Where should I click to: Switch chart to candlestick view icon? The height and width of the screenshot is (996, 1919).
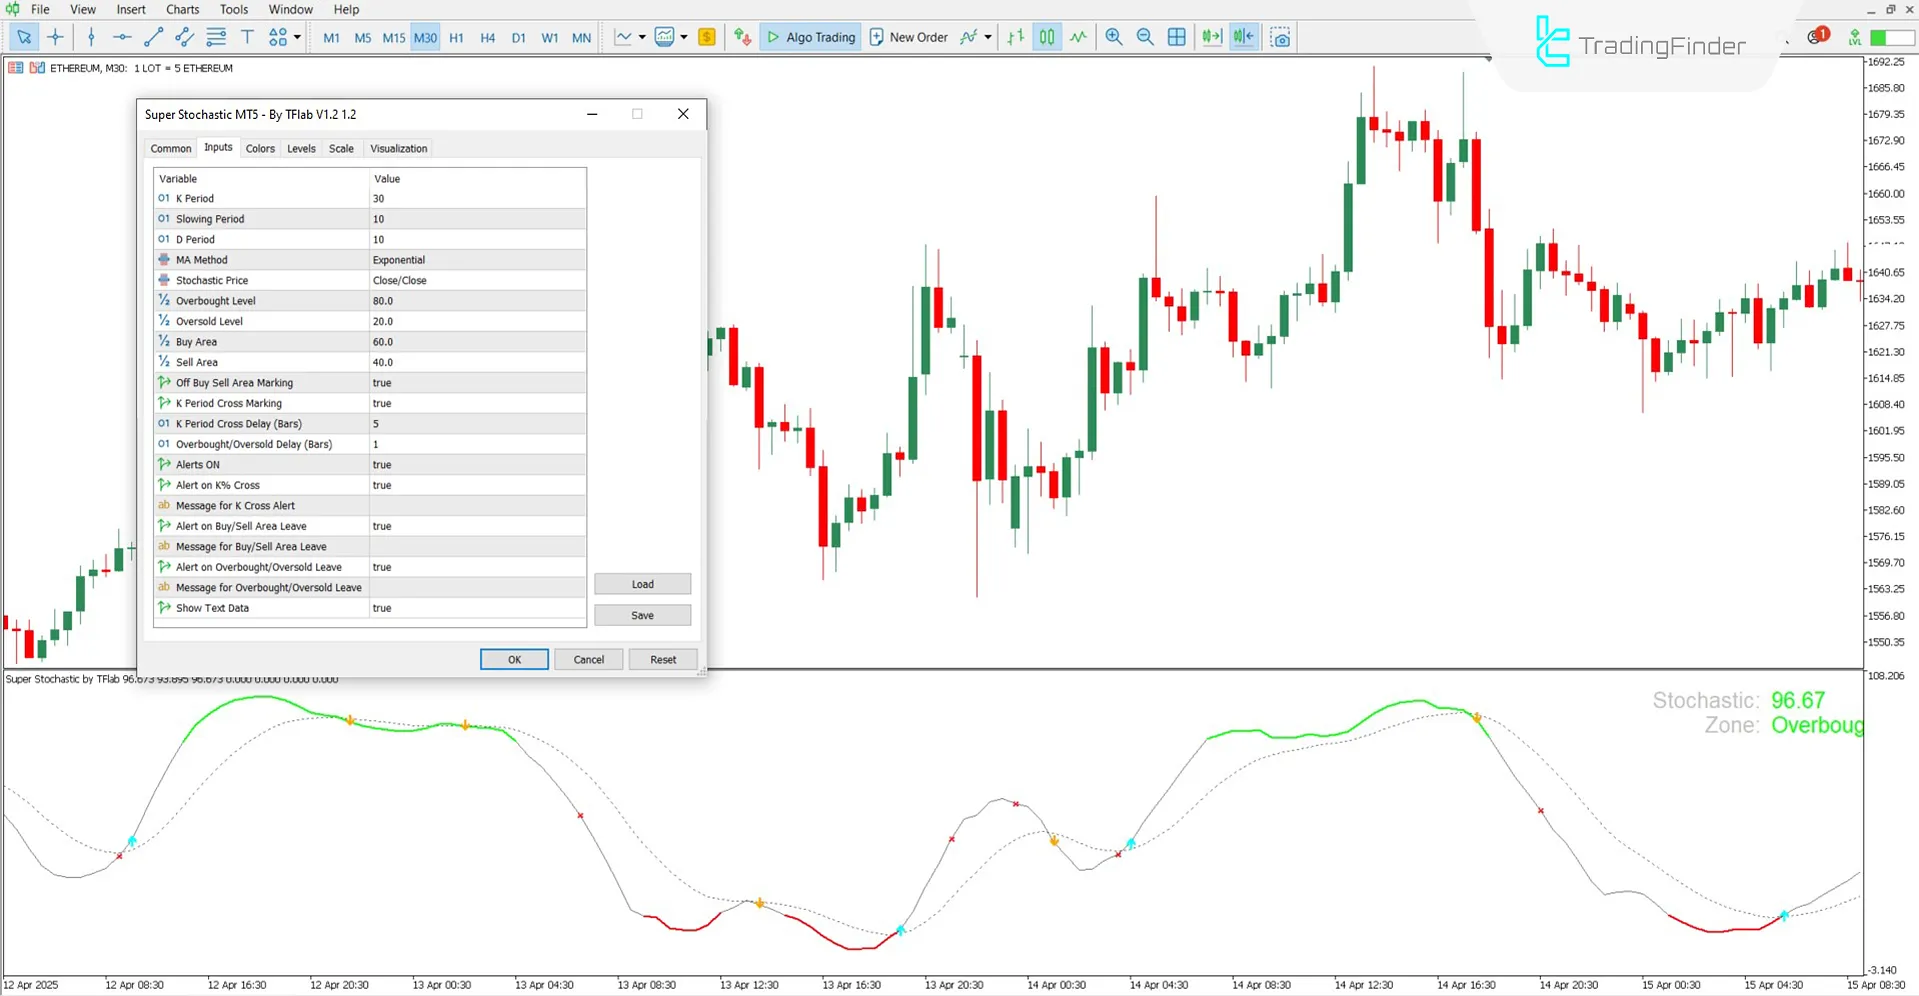tap(1046, 37)
